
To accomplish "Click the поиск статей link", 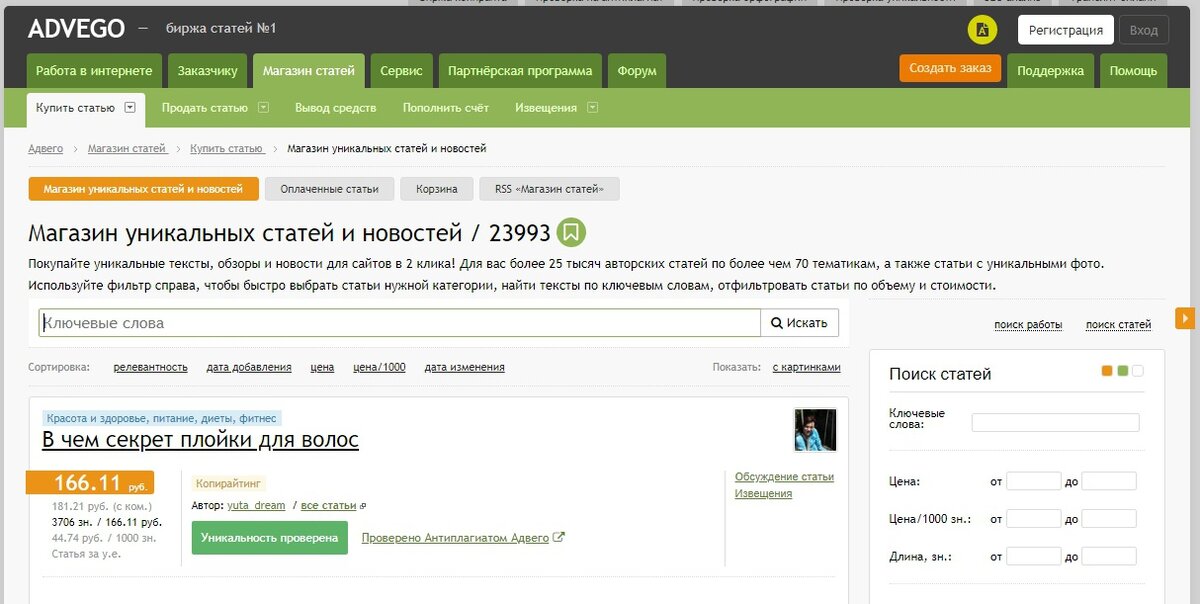I will point(1119,324).
